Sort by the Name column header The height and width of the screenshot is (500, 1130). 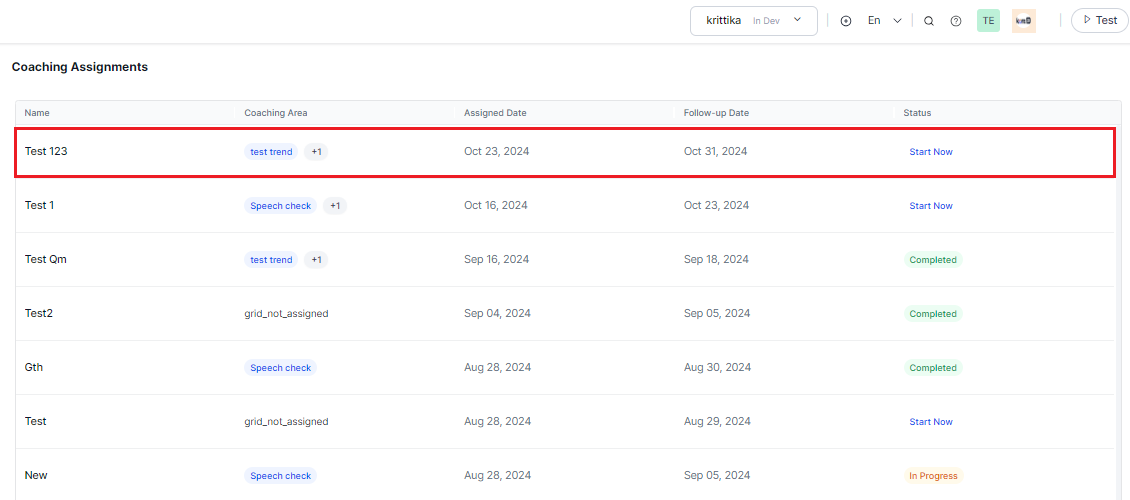point(37,113)
